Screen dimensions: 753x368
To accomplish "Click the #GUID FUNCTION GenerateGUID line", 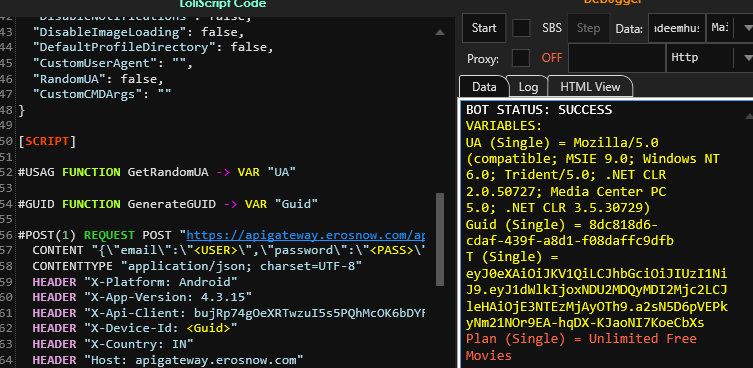I will coord(168,204).
